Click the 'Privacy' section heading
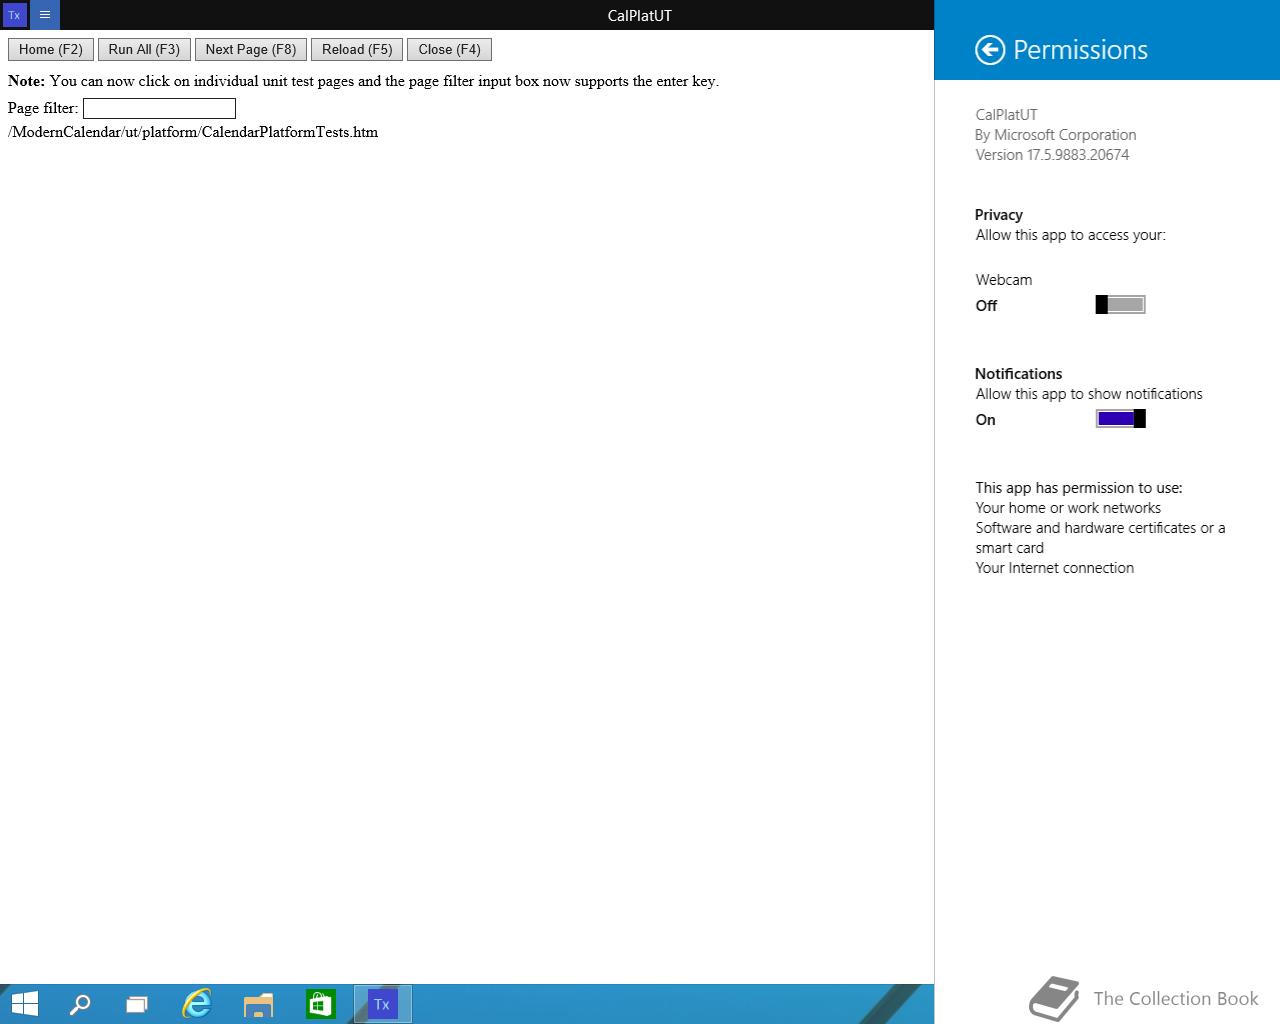 click(999, 215)
